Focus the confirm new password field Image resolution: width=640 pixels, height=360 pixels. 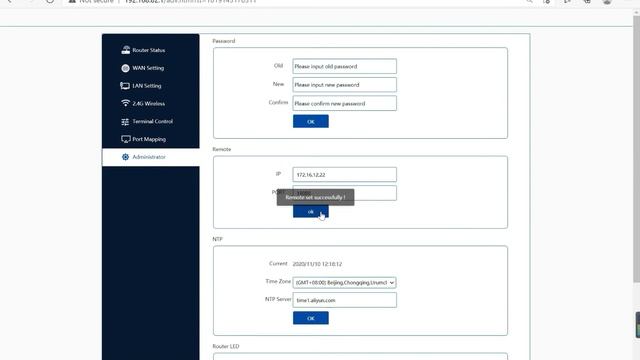[344, 103]
